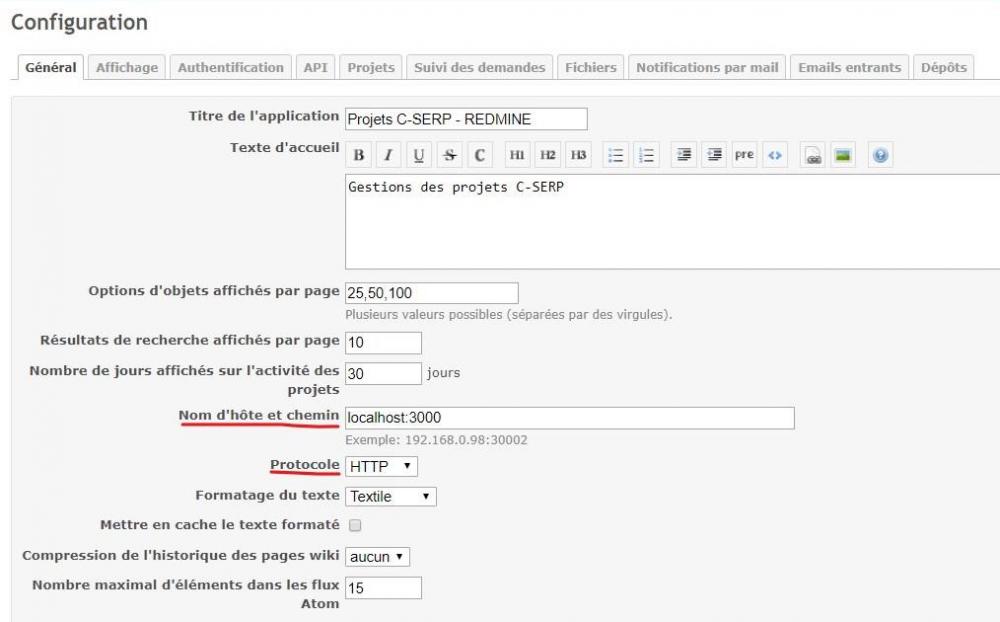This screenshot has height=622, width=1000.
Task: Click the italic formatting icon
Action: point(388,155)
